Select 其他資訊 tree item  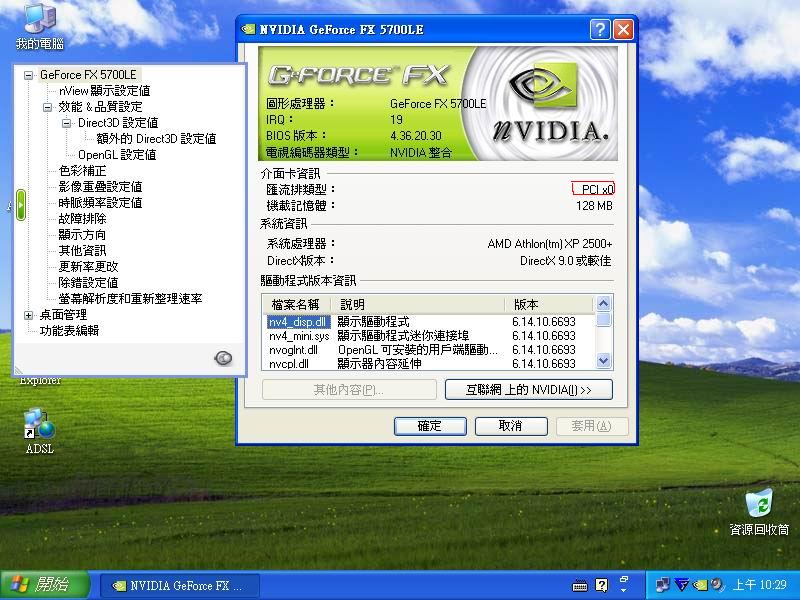(82, 251)
